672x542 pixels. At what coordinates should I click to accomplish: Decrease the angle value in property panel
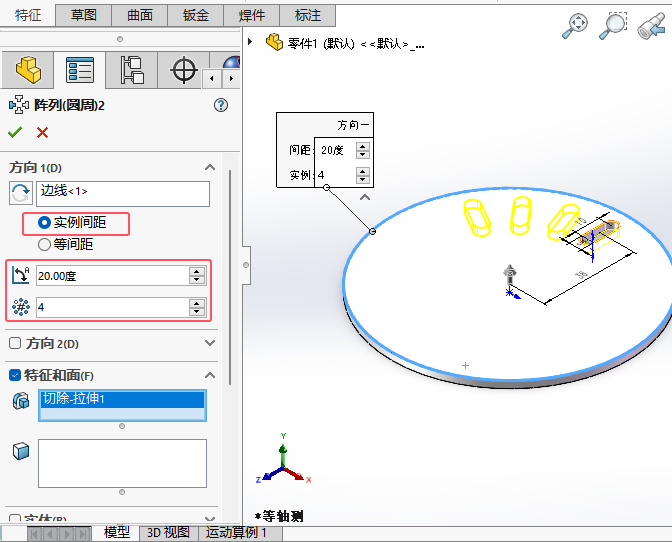[x=197, y=280]
